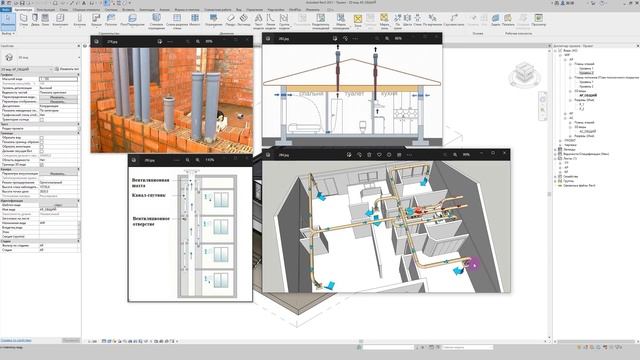640x360 pixels.
Task: Select the Model Text tool
Action: pos(258,20)
